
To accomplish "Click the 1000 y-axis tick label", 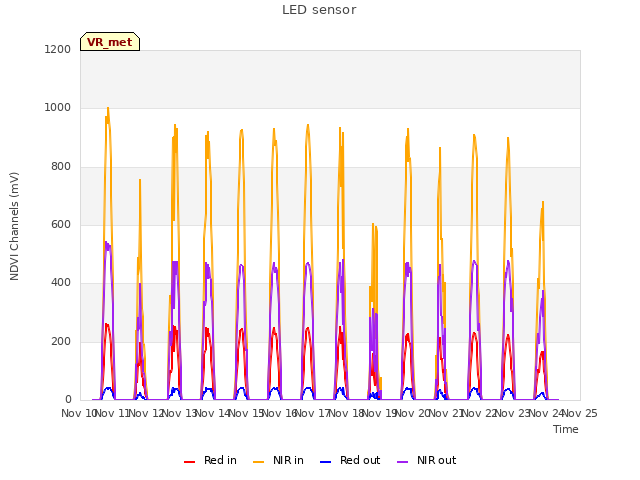I will coord(58,107).
